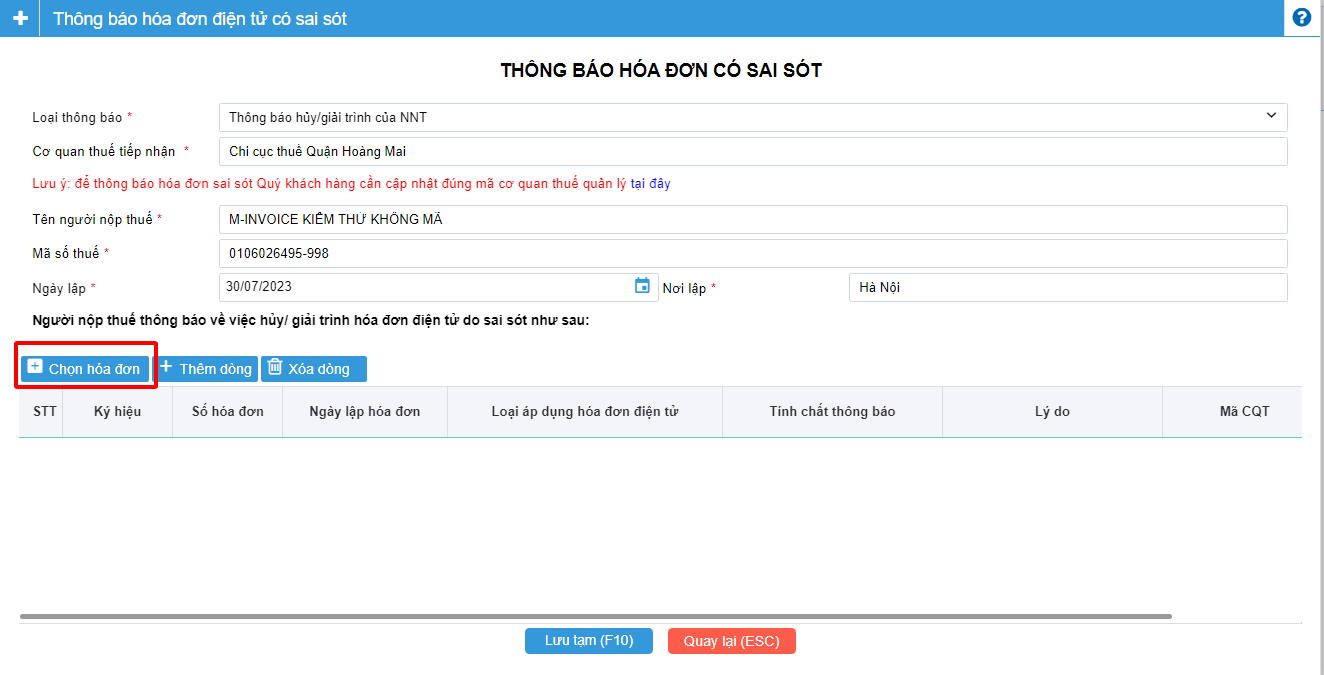Click Quay lại (ESC) button
The width and height of the screenshot is (1324, 675).
pyautogui.click(x=732, y=641)
